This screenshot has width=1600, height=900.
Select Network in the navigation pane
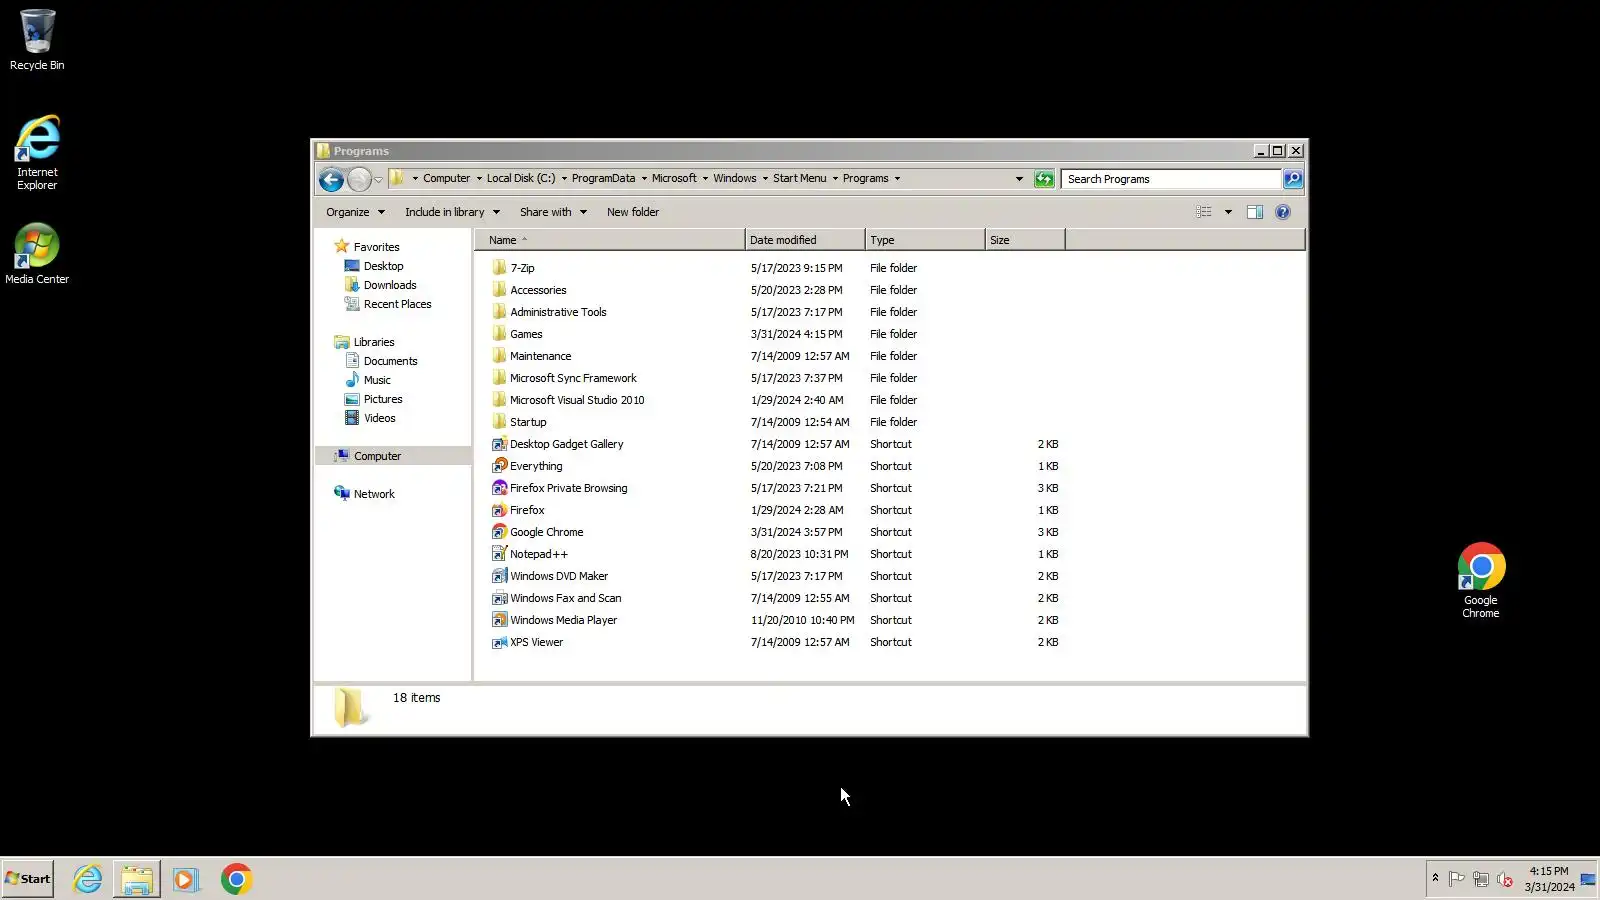click(374, 494)
